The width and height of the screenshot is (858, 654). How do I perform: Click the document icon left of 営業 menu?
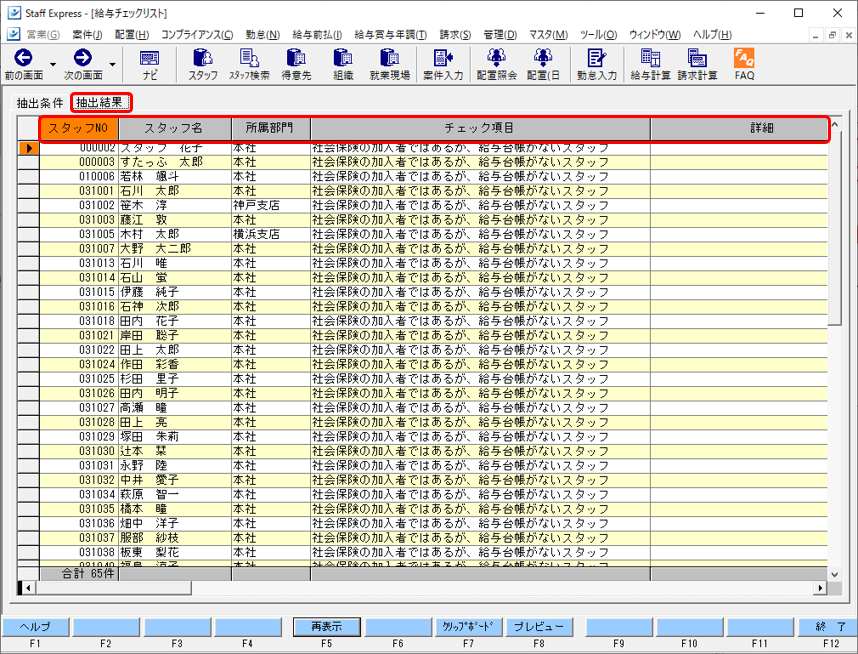(13, 34)
